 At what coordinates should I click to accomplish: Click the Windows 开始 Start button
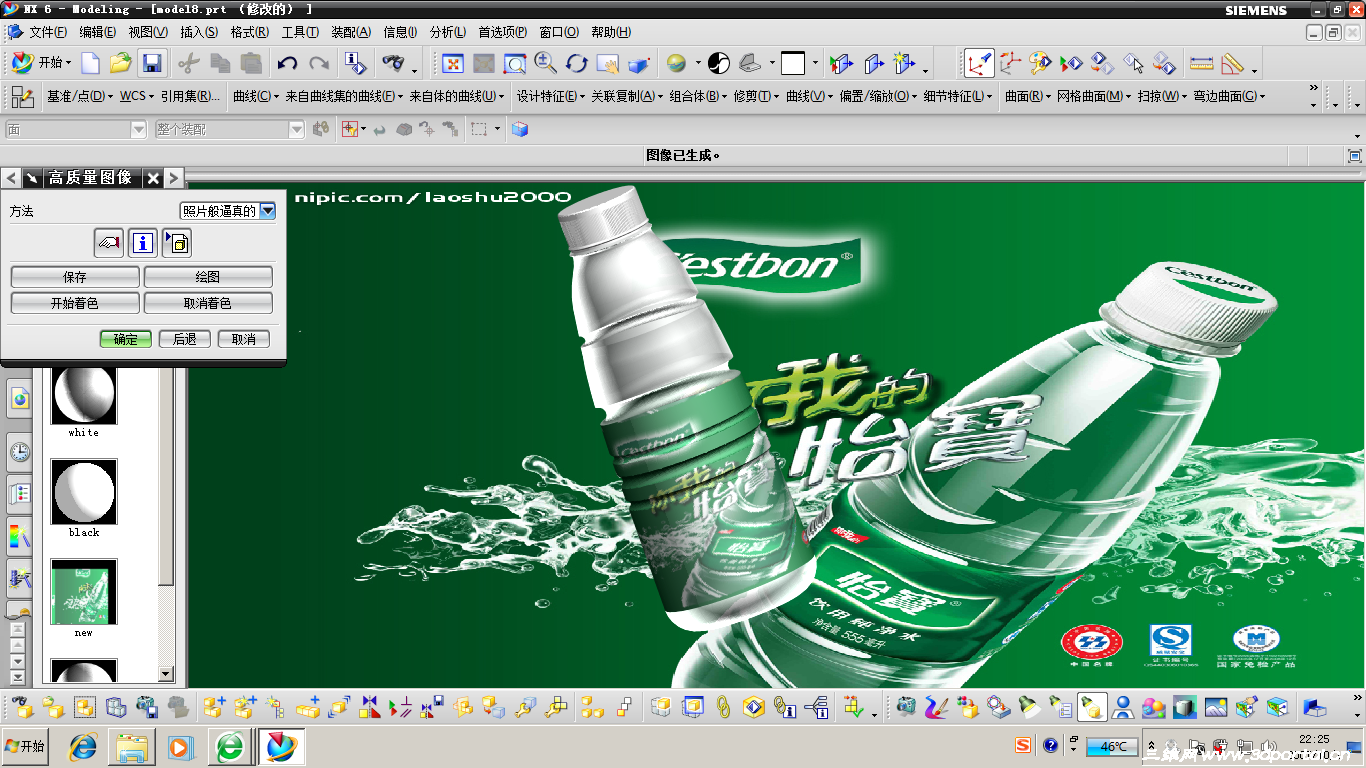click(25, 746)
